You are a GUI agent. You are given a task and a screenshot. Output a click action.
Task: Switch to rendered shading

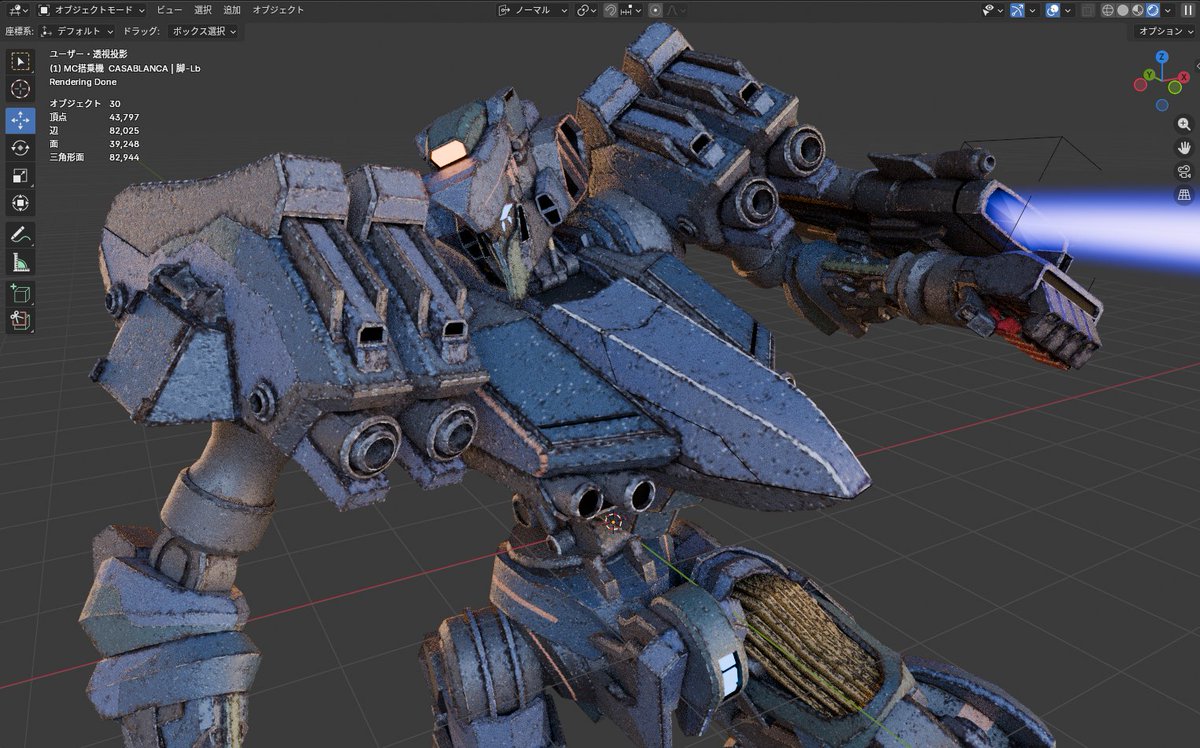[1152, 9]
